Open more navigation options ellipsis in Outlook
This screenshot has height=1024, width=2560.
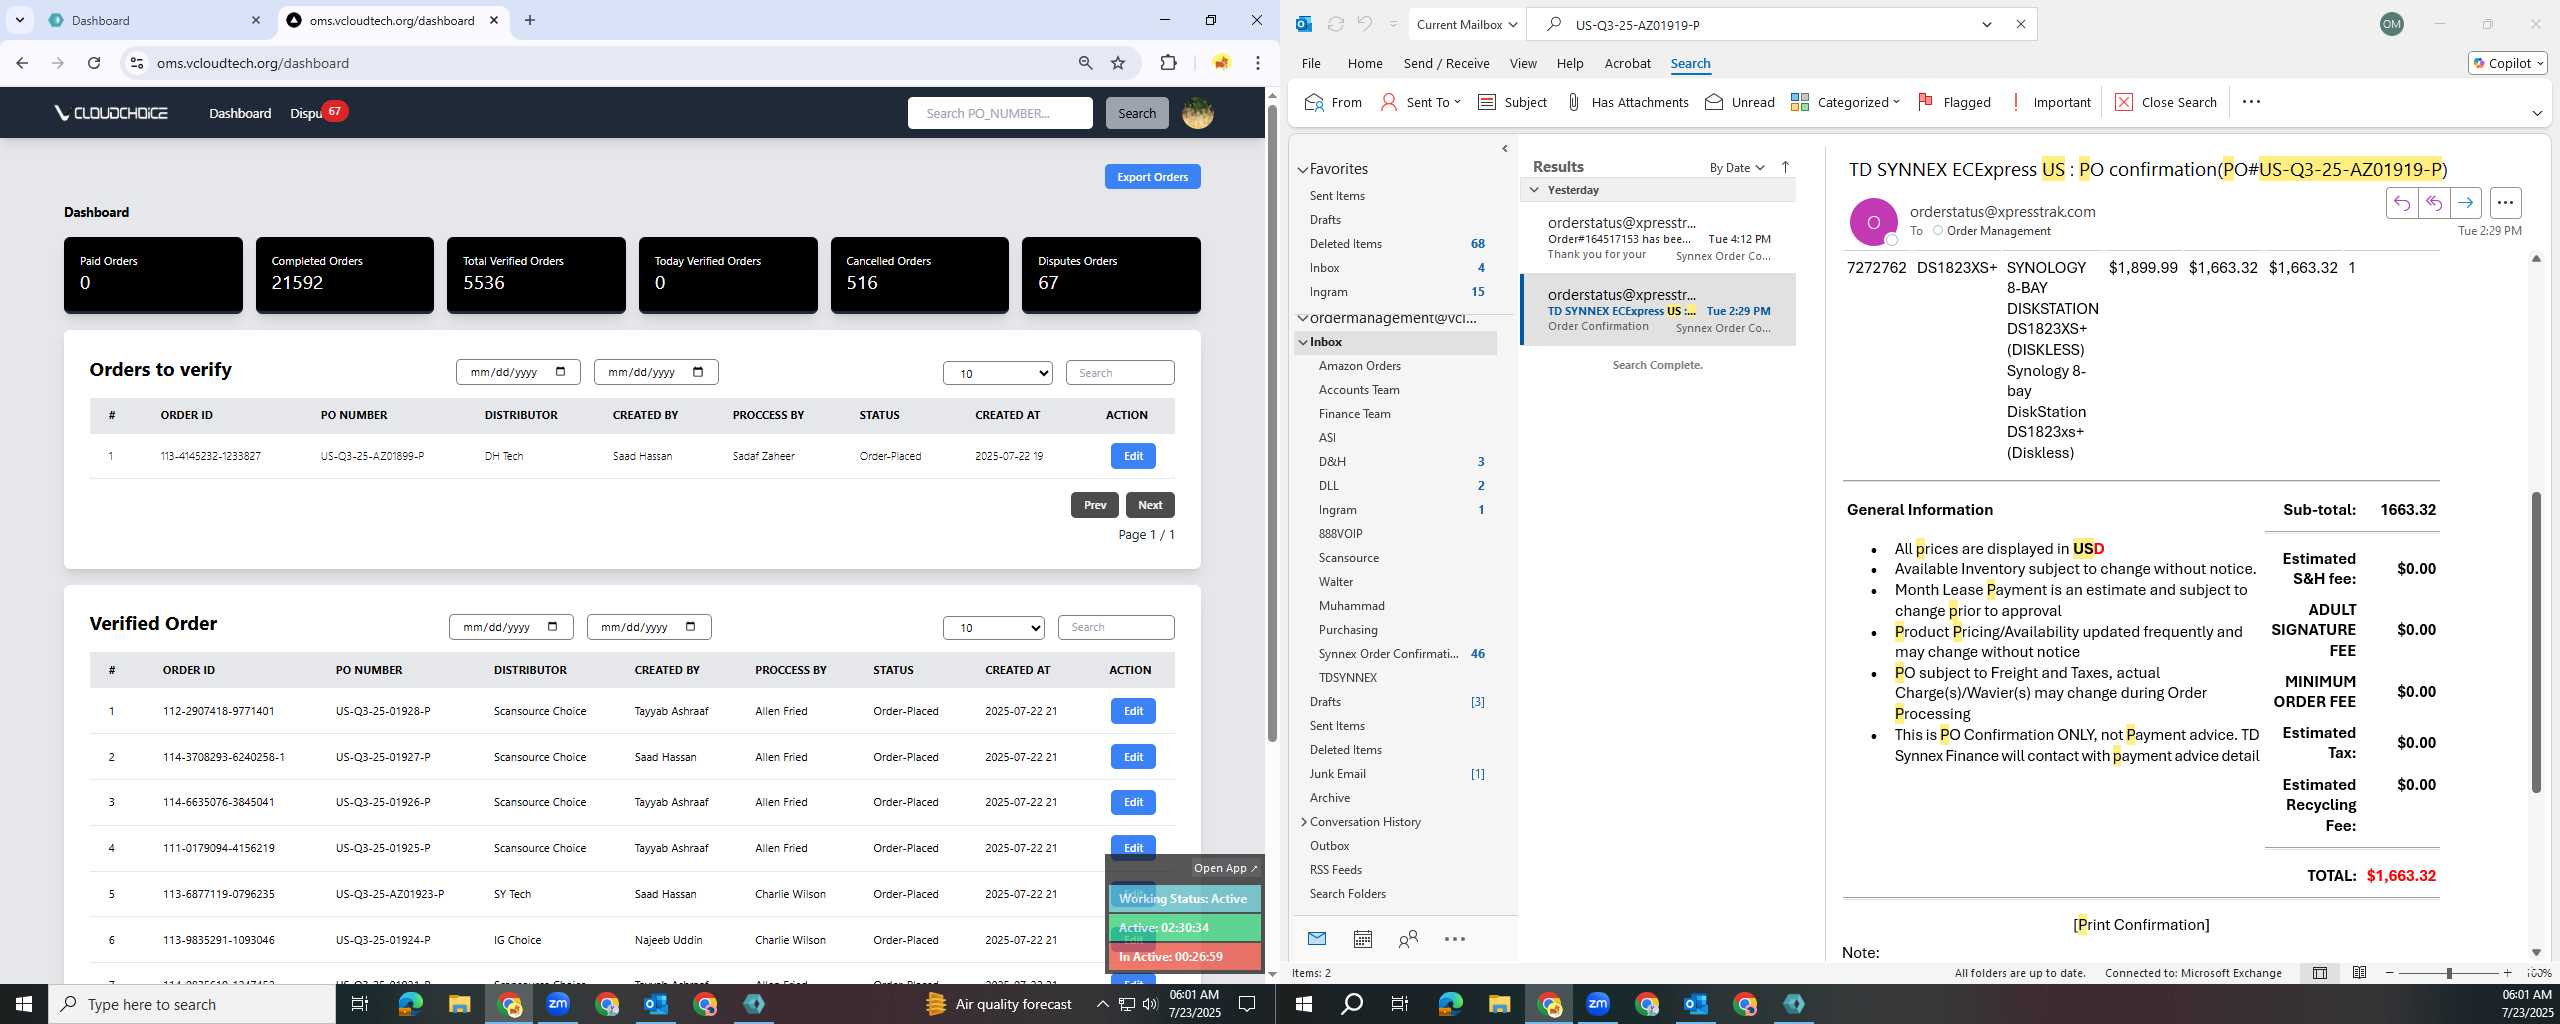coord(1455,939)
